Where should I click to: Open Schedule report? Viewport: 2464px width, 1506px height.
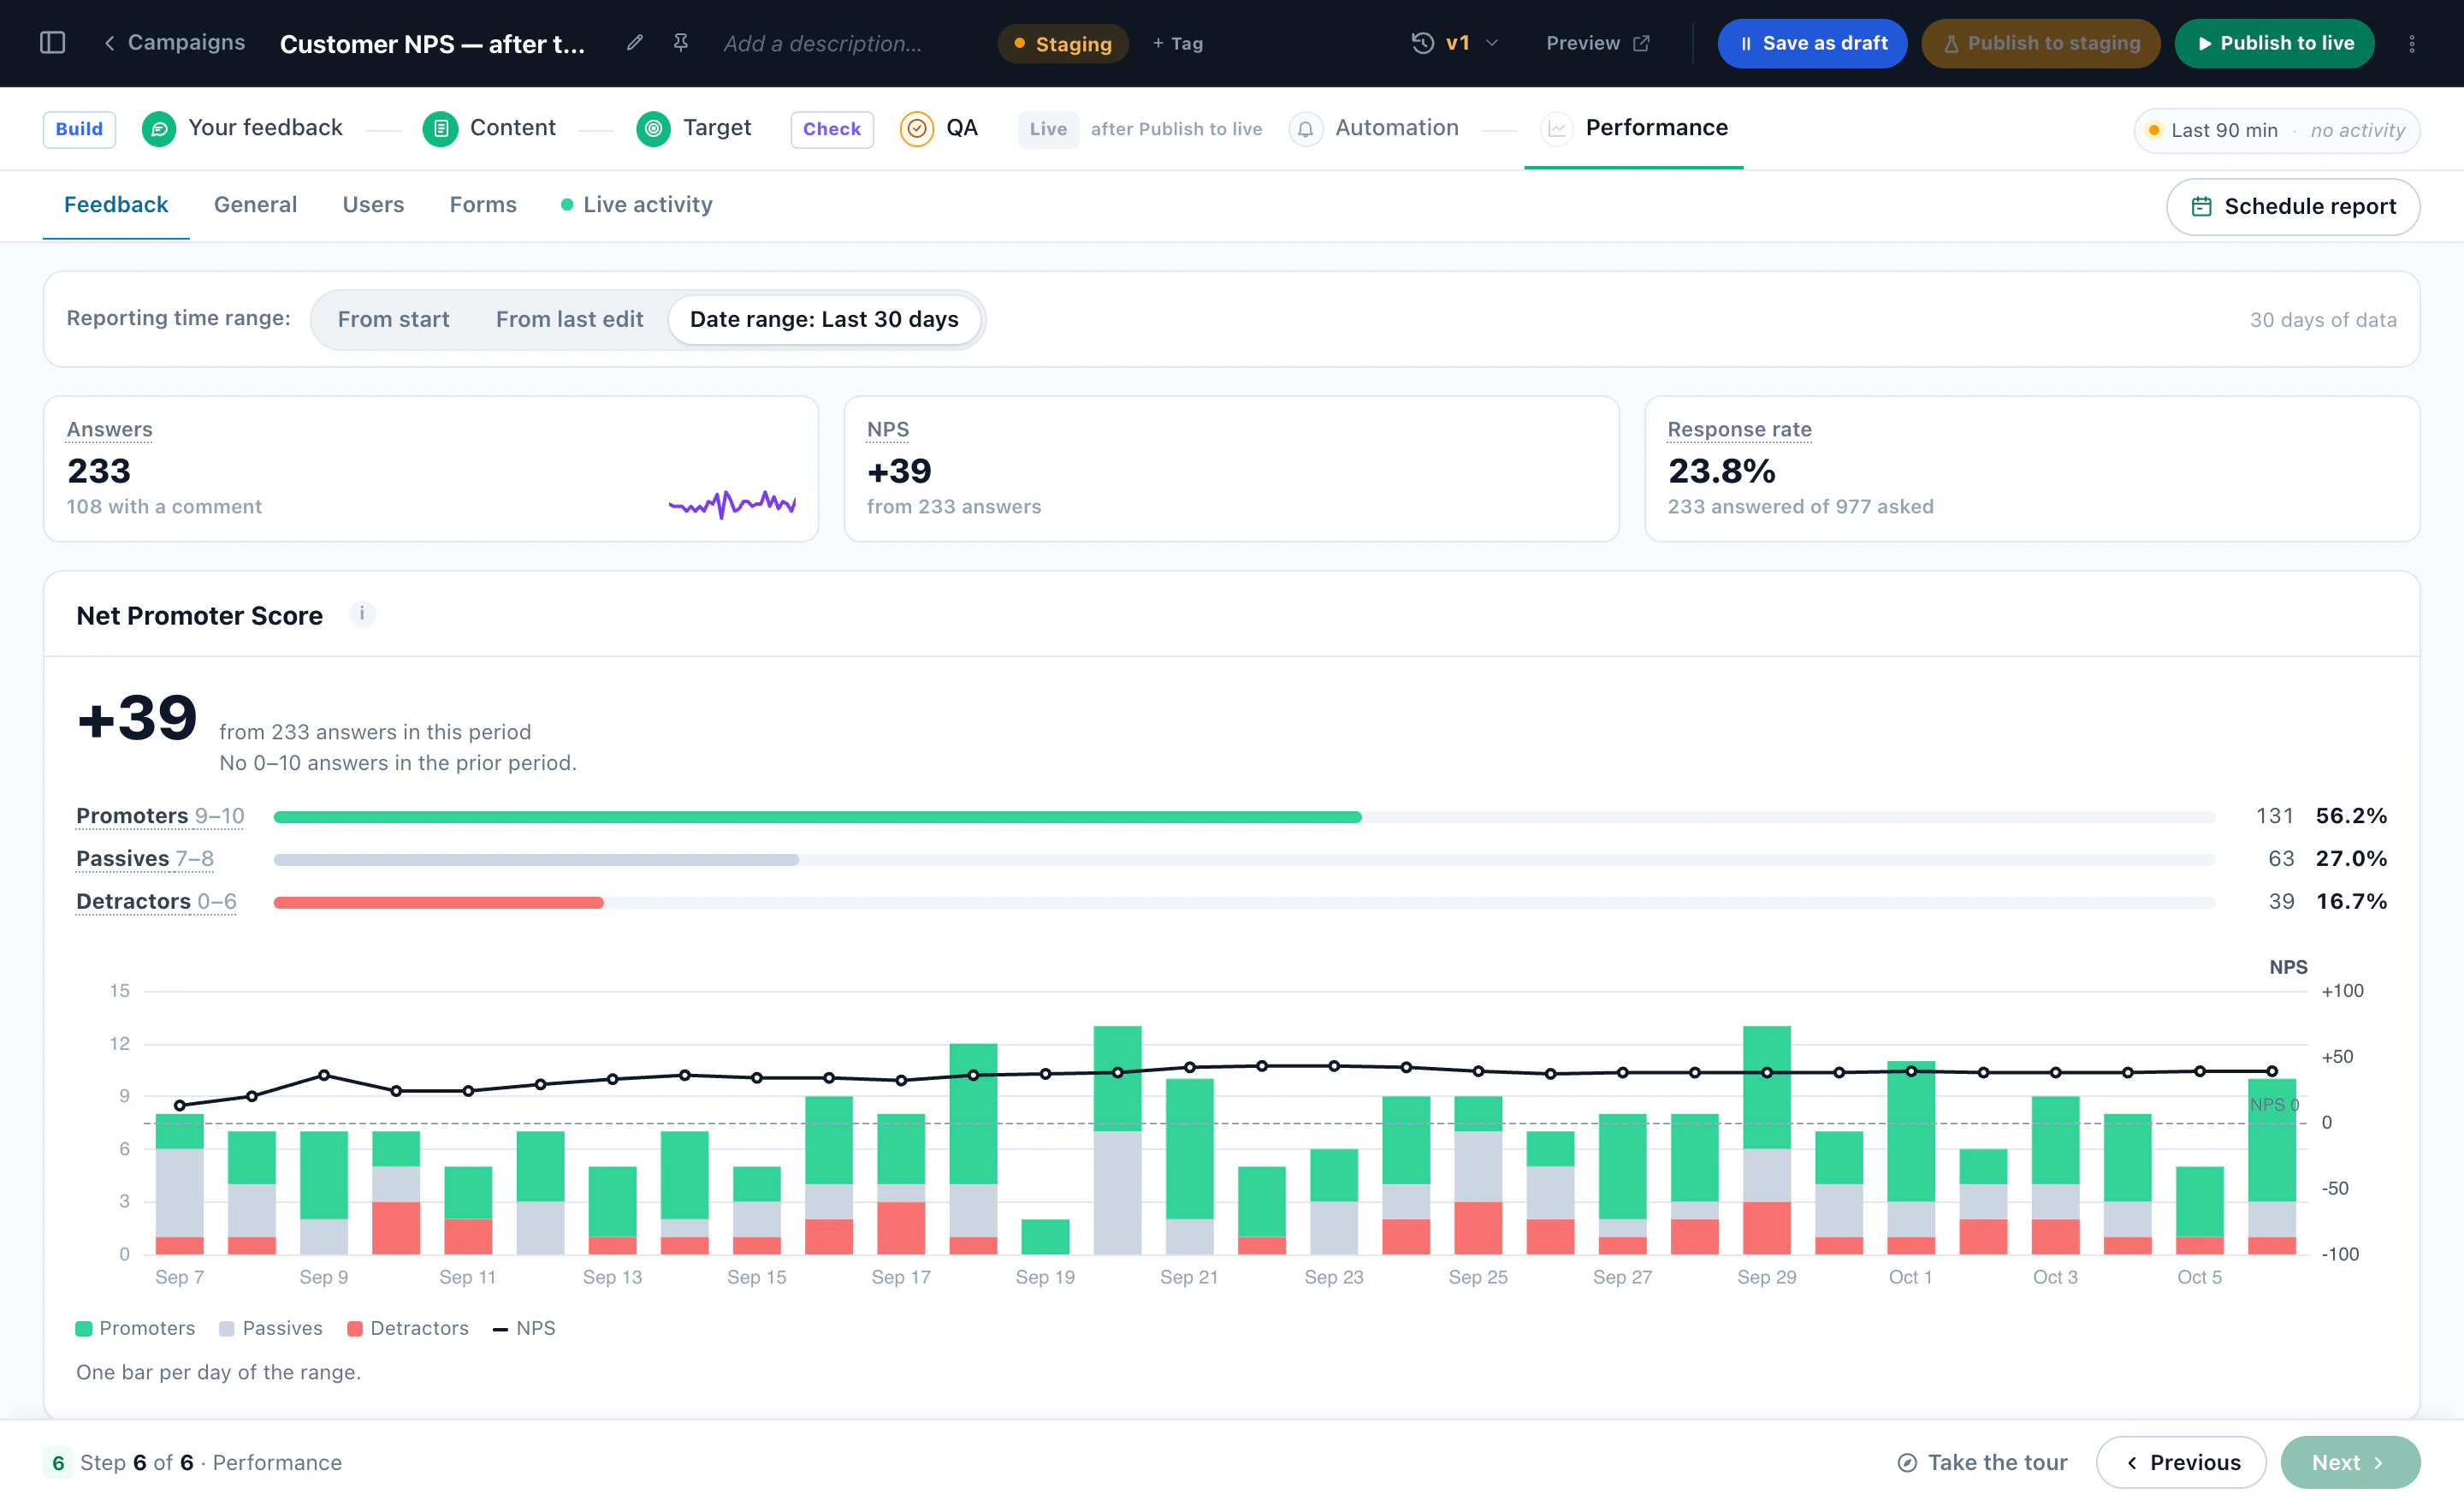click(x=2292, y=206)
